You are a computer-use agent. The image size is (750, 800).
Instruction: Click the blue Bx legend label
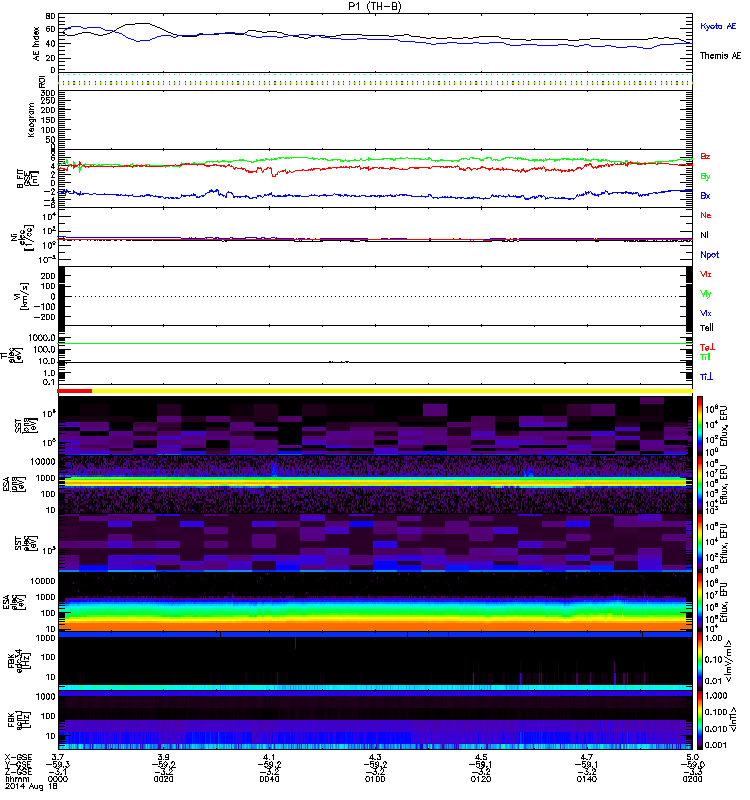click(x=705, y=196)
